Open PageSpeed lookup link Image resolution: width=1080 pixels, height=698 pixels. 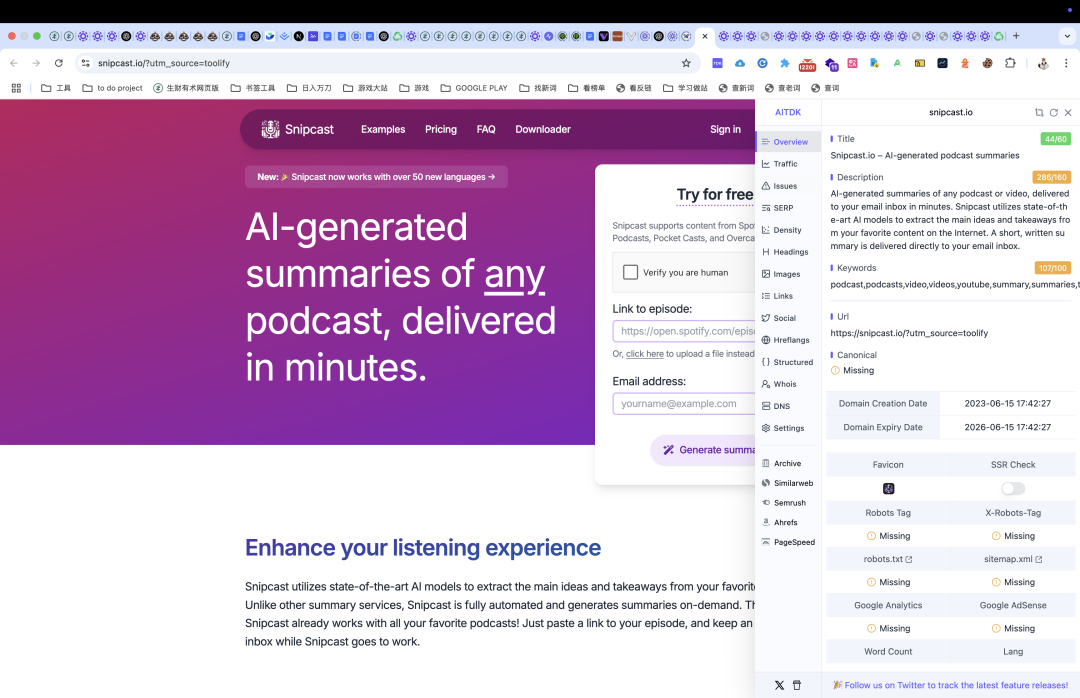pos(789,542)
